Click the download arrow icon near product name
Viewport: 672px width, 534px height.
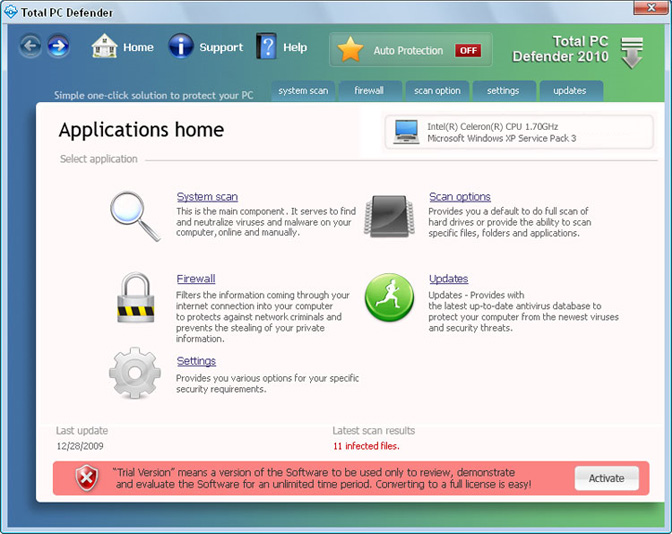coord(632,53)
